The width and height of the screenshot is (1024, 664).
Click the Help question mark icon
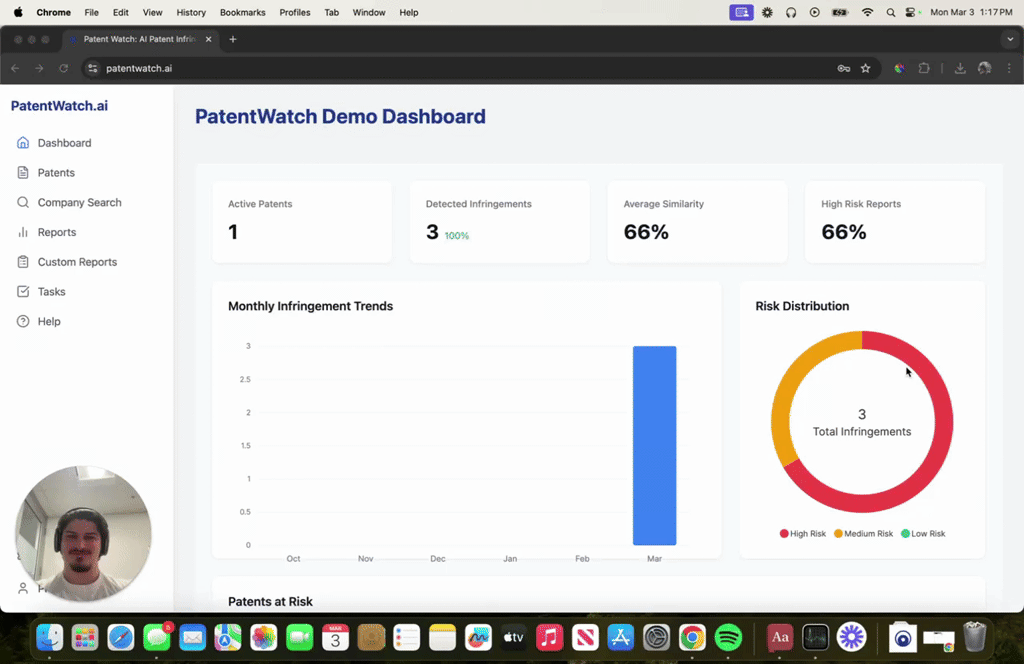pyautogui.click(x=23, y=321)
